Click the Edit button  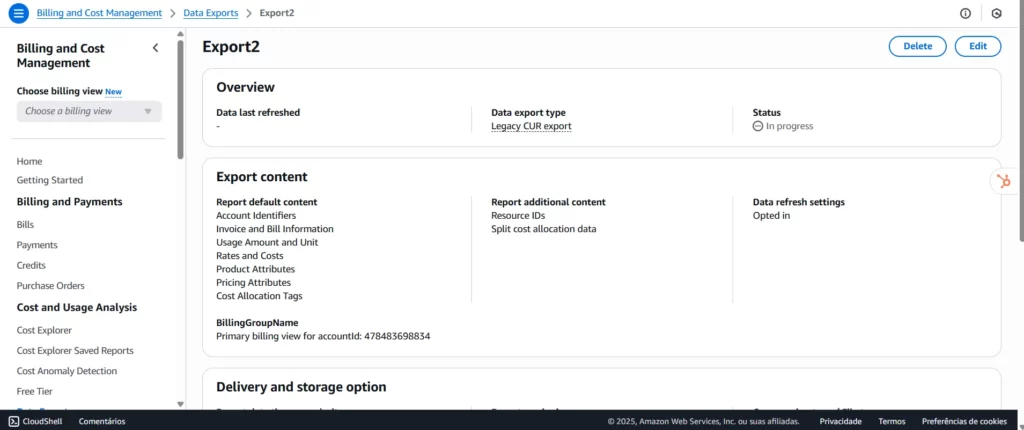point(977,46)
